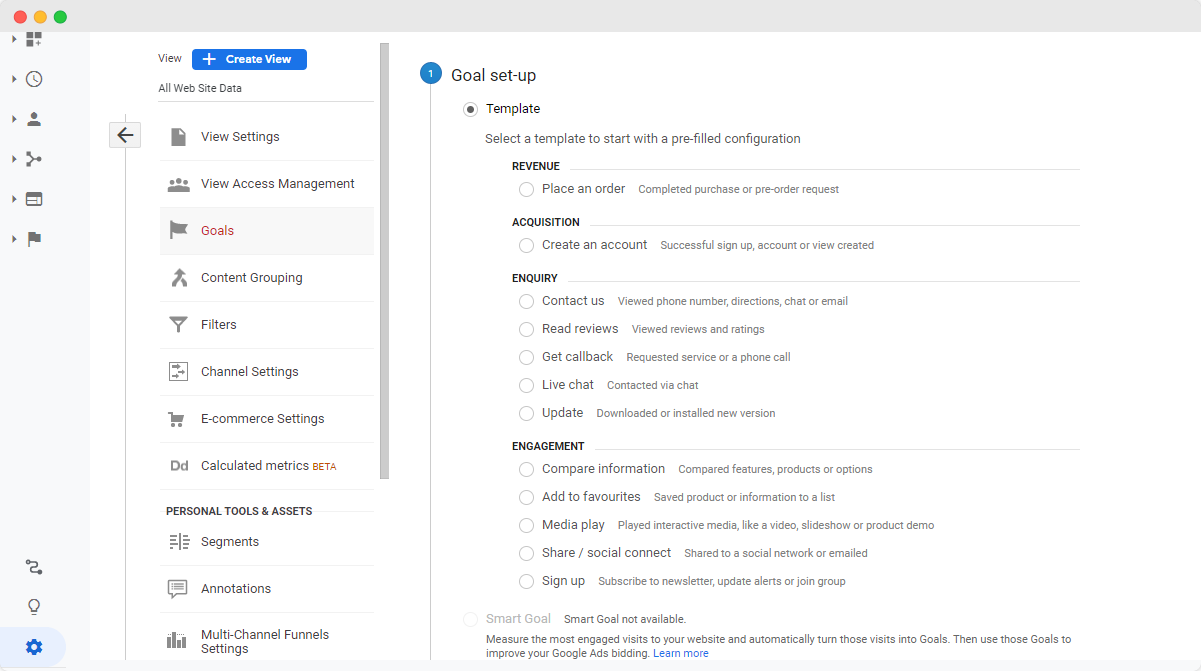Select the Sign up engagement template
Viewport: 1201px width, 671px height.
coord(526,581)
